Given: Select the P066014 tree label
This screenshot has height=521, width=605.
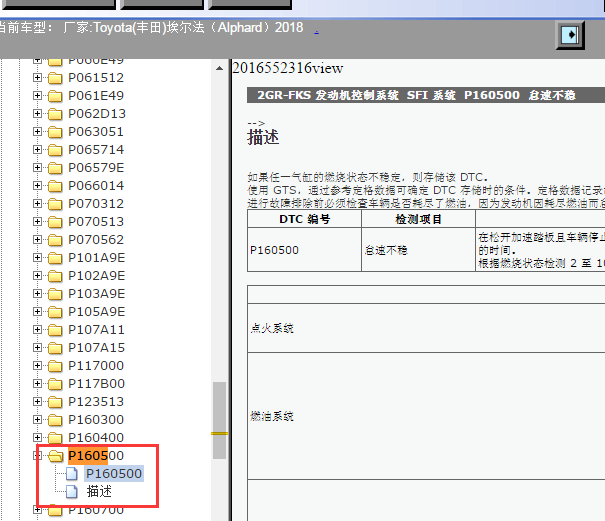Looking at the screenshot, I should point(96,186).
